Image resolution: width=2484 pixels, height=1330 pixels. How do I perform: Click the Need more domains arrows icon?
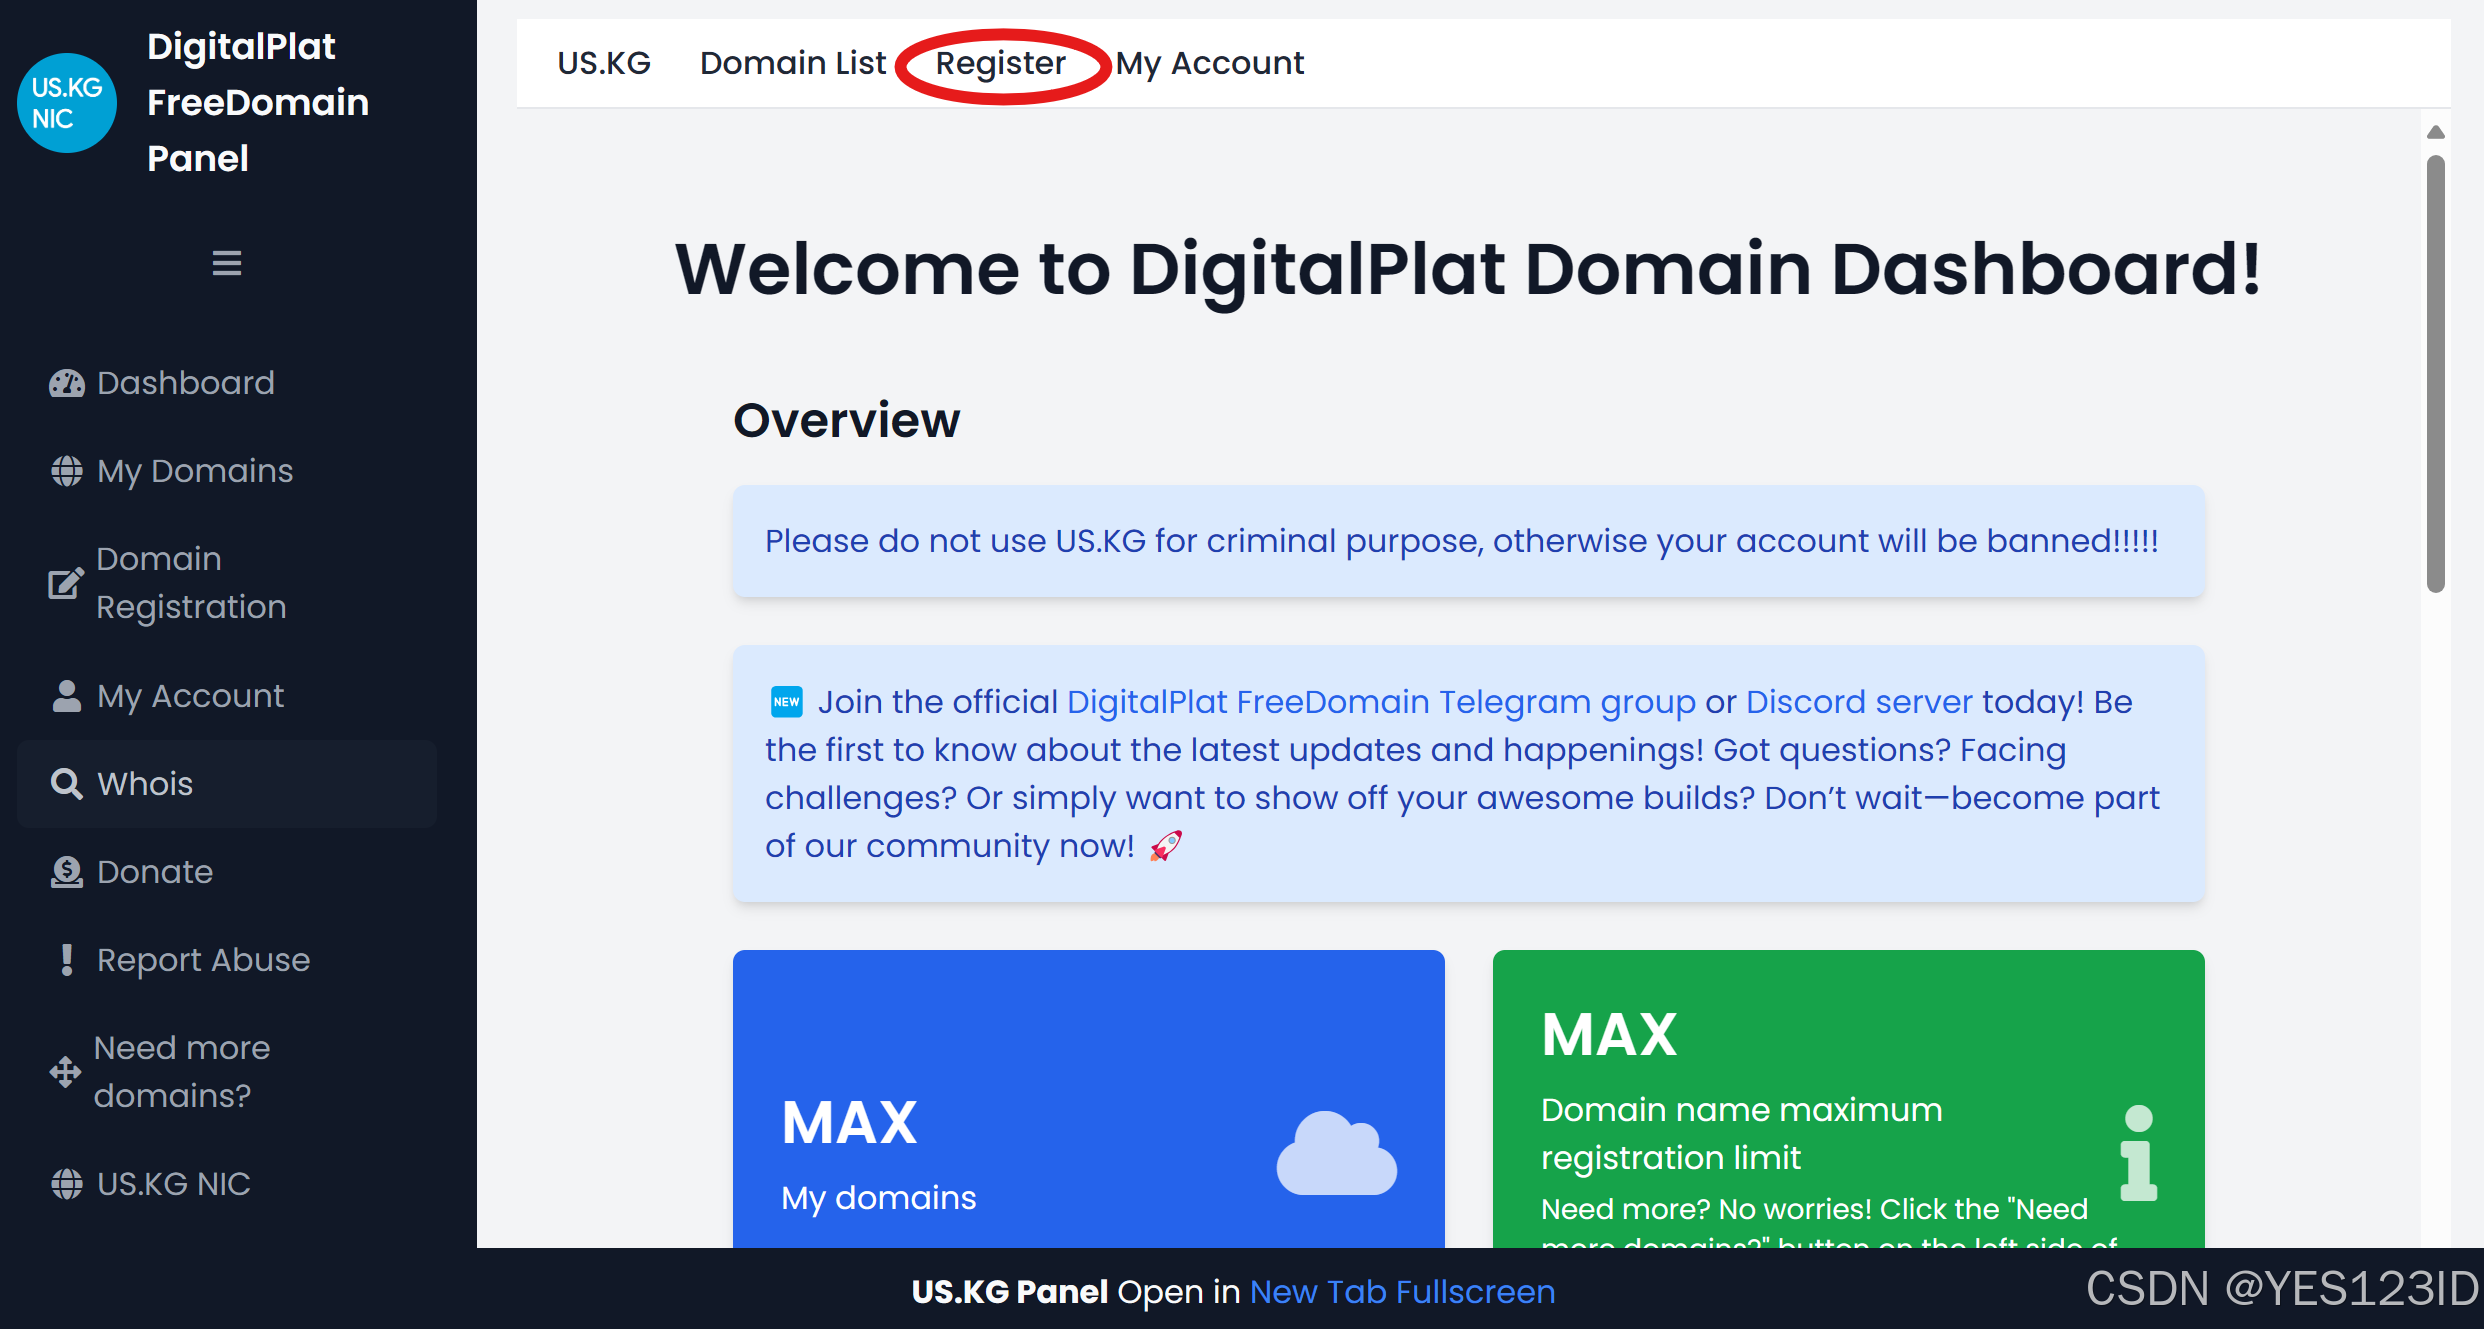tap(66, 1072)
